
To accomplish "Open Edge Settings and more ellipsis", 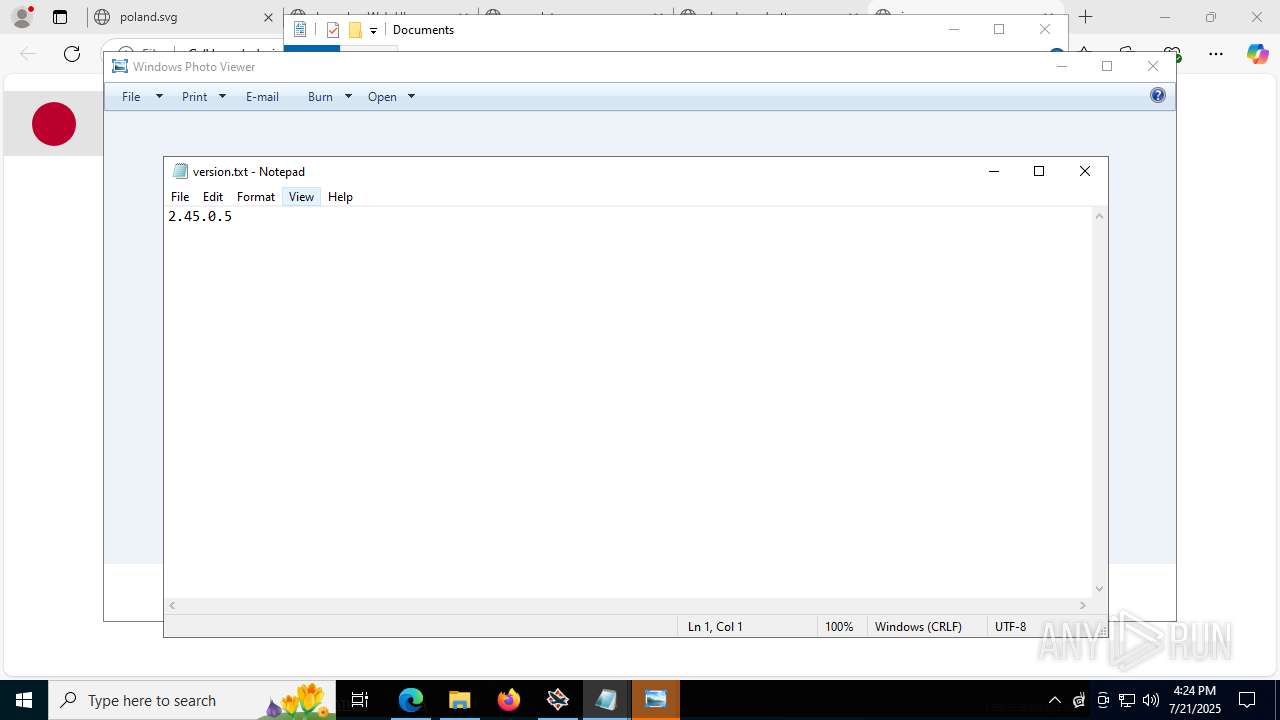I will click(x=1216, y=54).
